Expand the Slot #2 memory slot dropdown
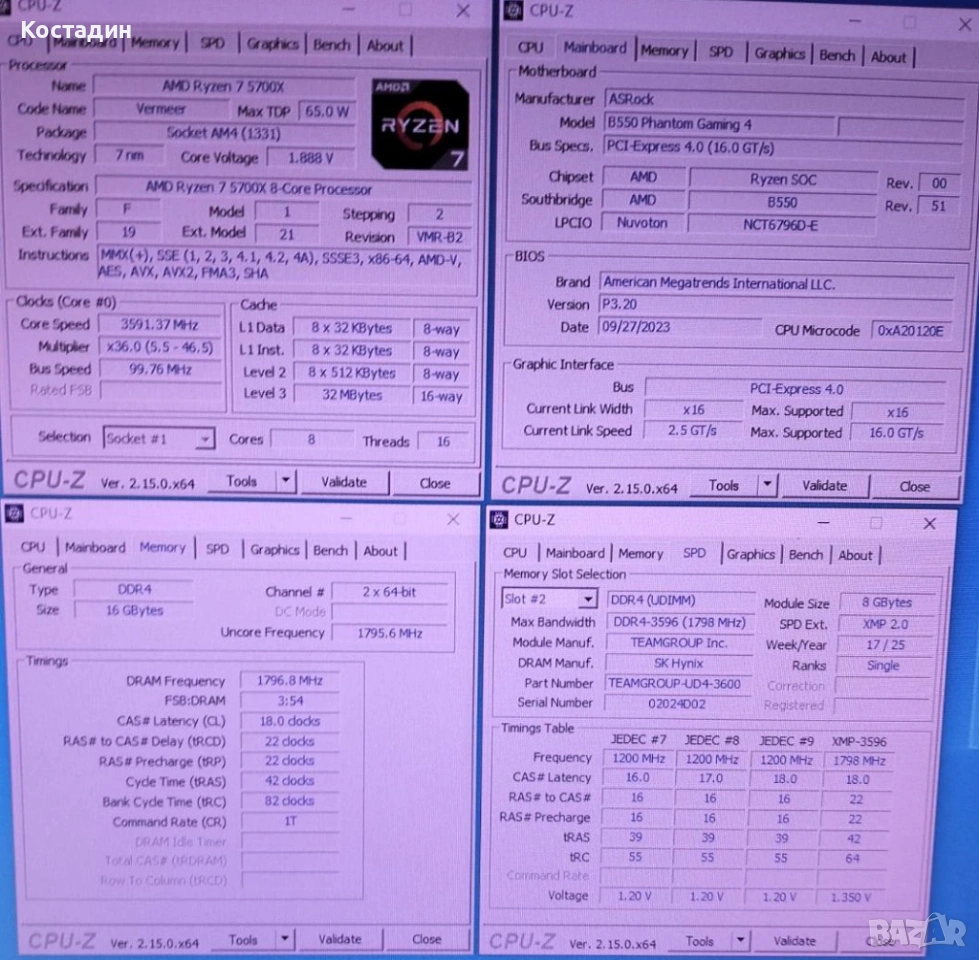The image size is (979, 960). pyautogui.click(x=587, y=599)
